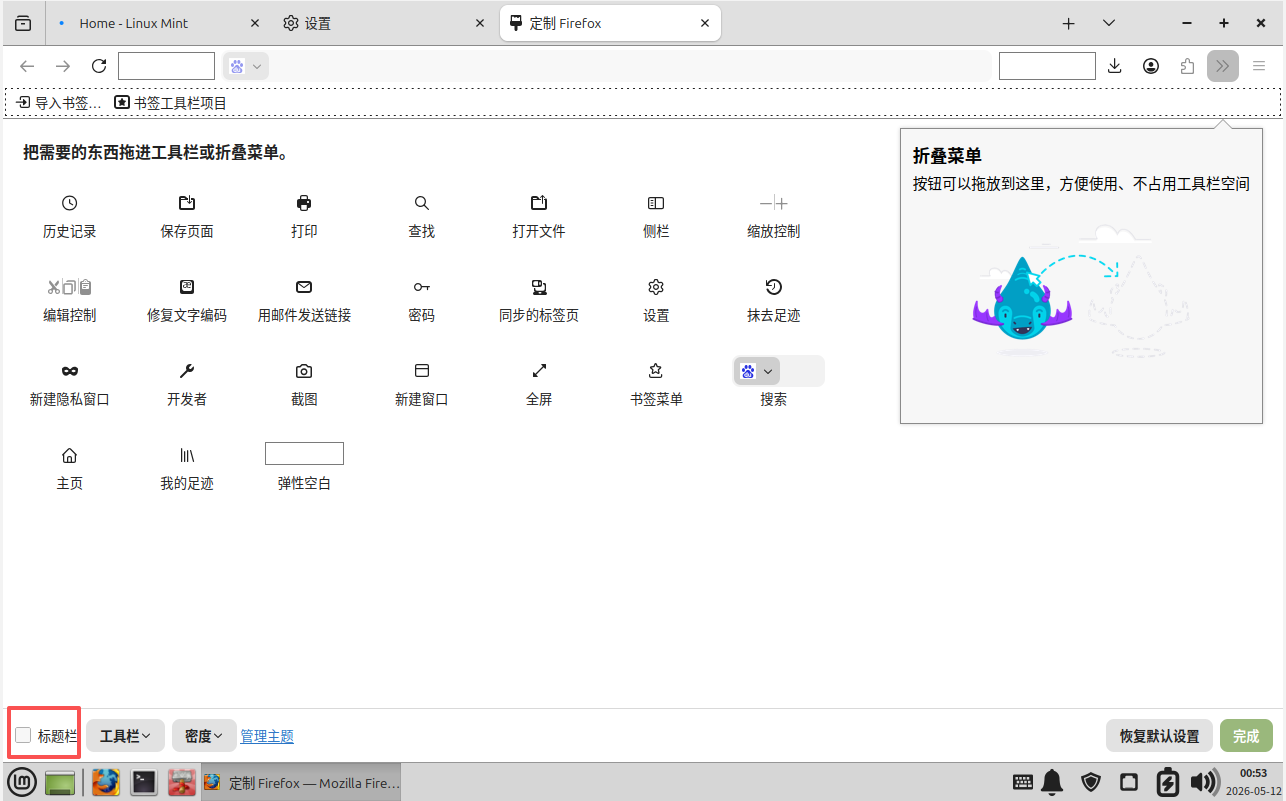Screen dimensions: 1286x801
Task: Launch Firefox from the taskbar launcher
Action: [105, 782]
